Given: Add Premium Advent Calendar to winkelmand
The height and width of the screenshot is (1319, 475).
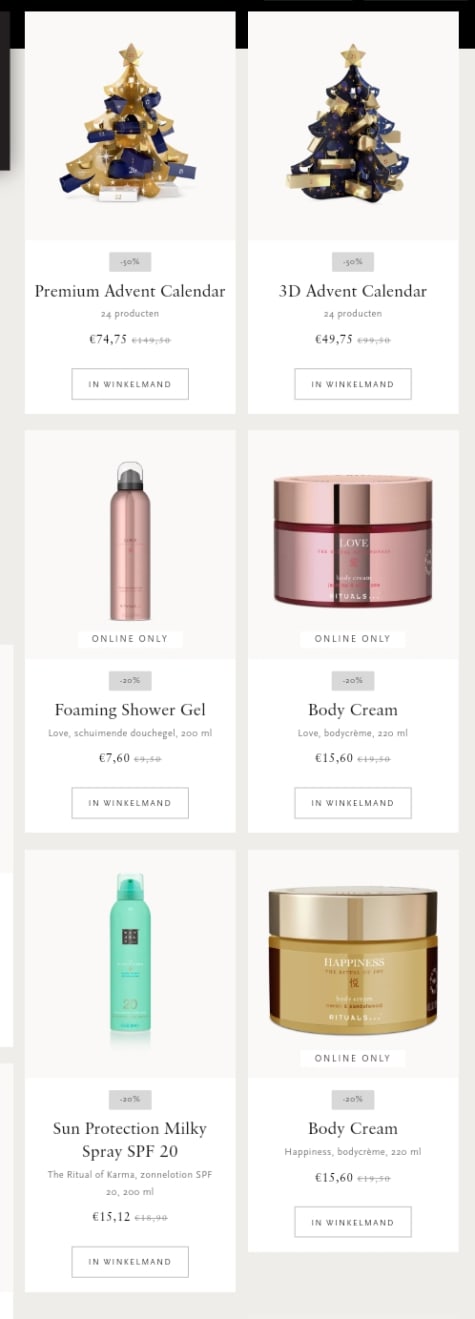Looking at the screenshot, I should pyautogui.click(x=130, y=384).
